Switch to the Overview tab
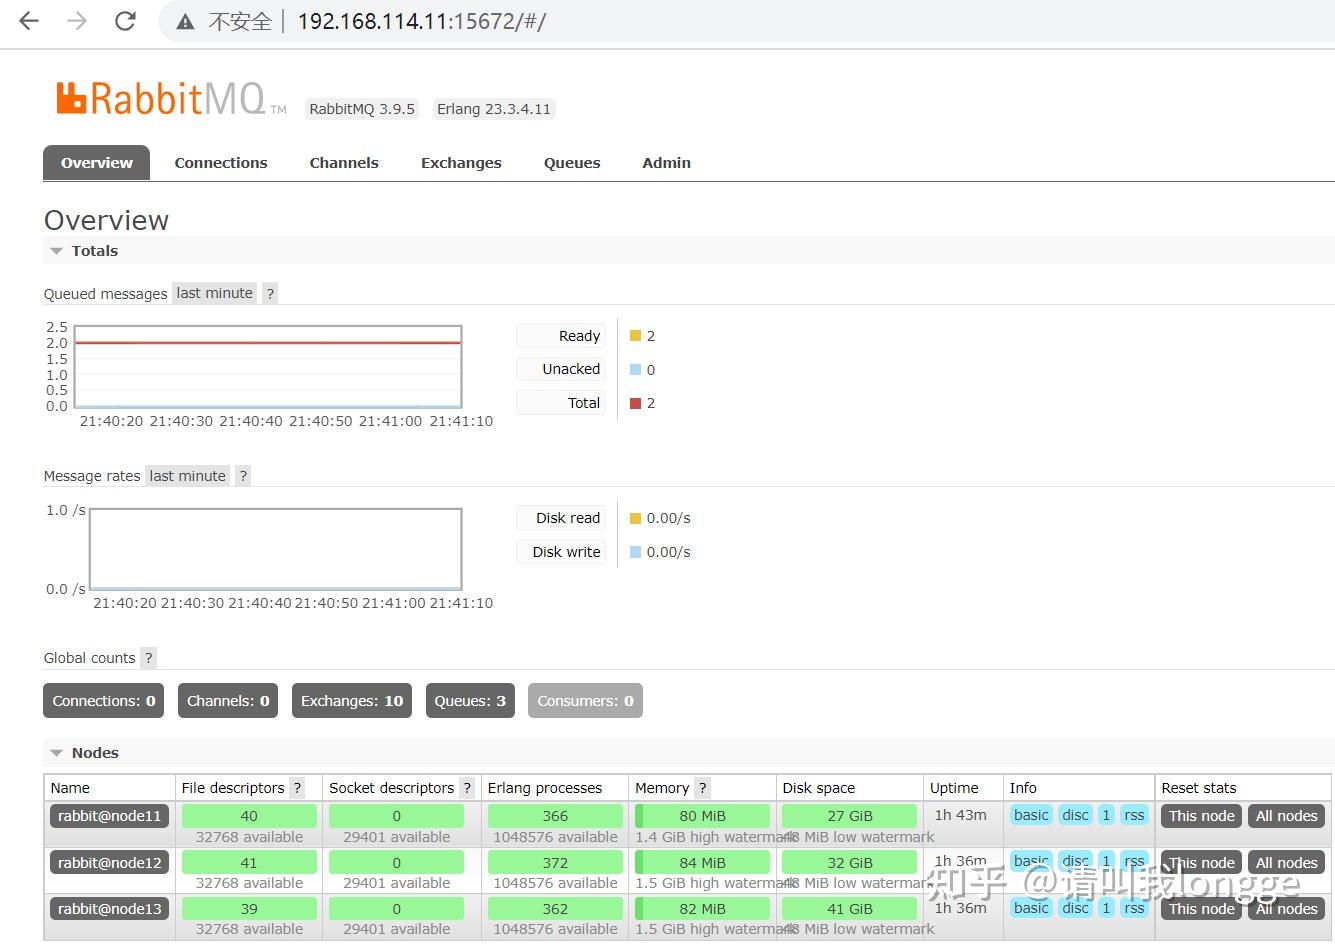The width and height of the screenshot is (1335, 944). click(x=96, y=163)
